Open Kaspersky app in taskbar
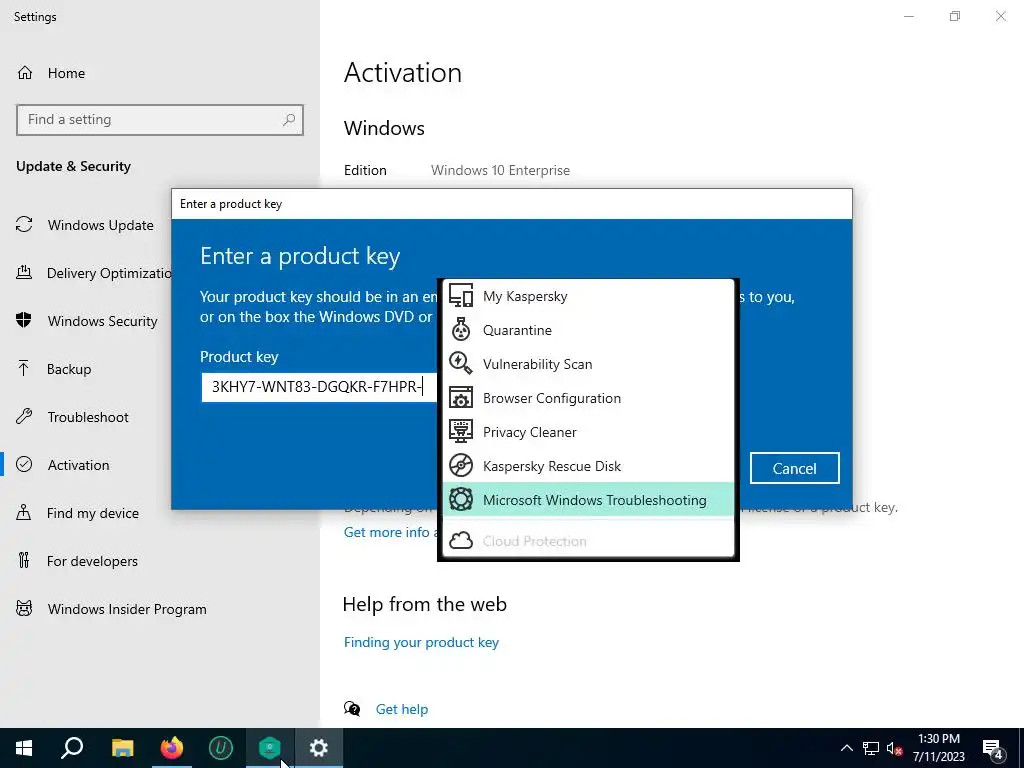This screenshot has width=1024, height=768. pyautogui.click(x=270, y=748)
